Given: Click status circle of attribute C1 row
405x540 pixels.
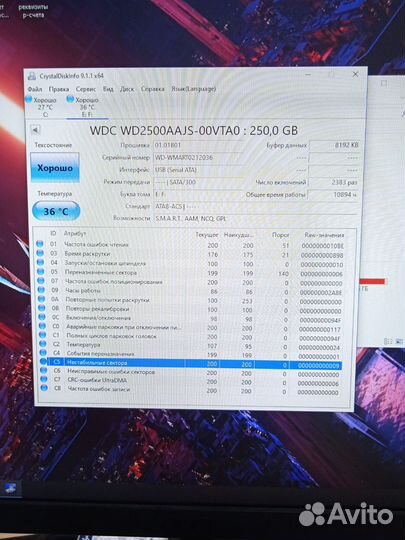Looking at the screenshot, I should click(x=42, y=335).
